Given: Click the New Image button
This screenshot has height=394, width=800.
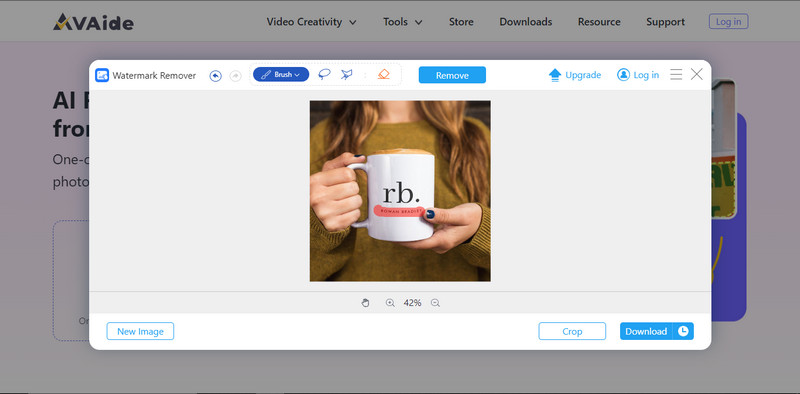Looking at the screenshot, I should (140, 331).
